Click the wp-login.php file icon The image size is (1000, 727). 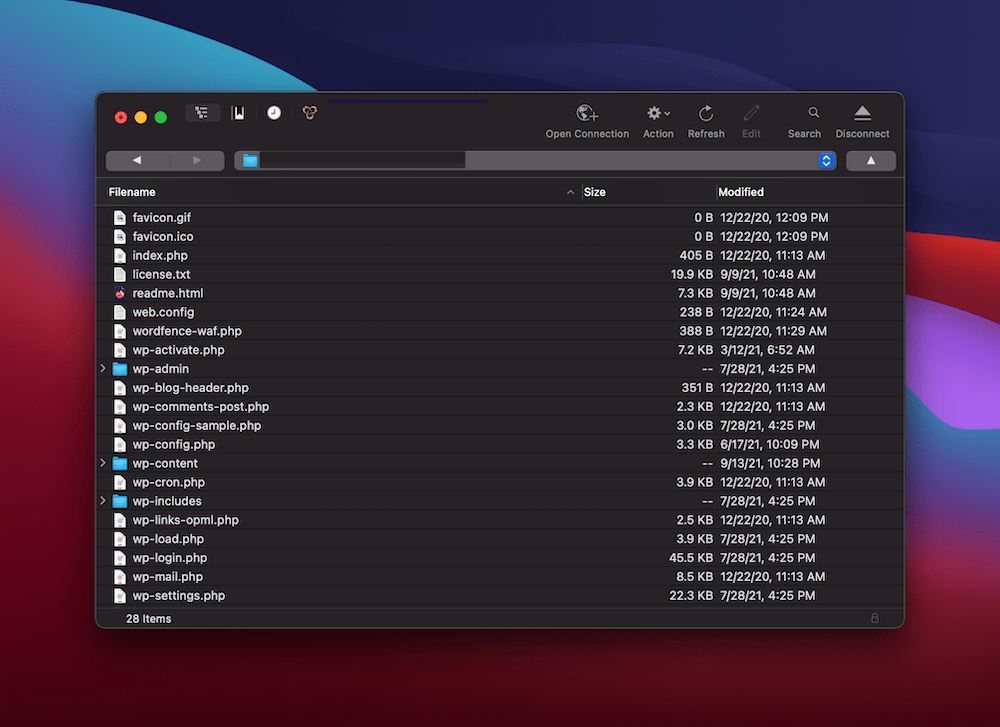[x=120, y=558]
